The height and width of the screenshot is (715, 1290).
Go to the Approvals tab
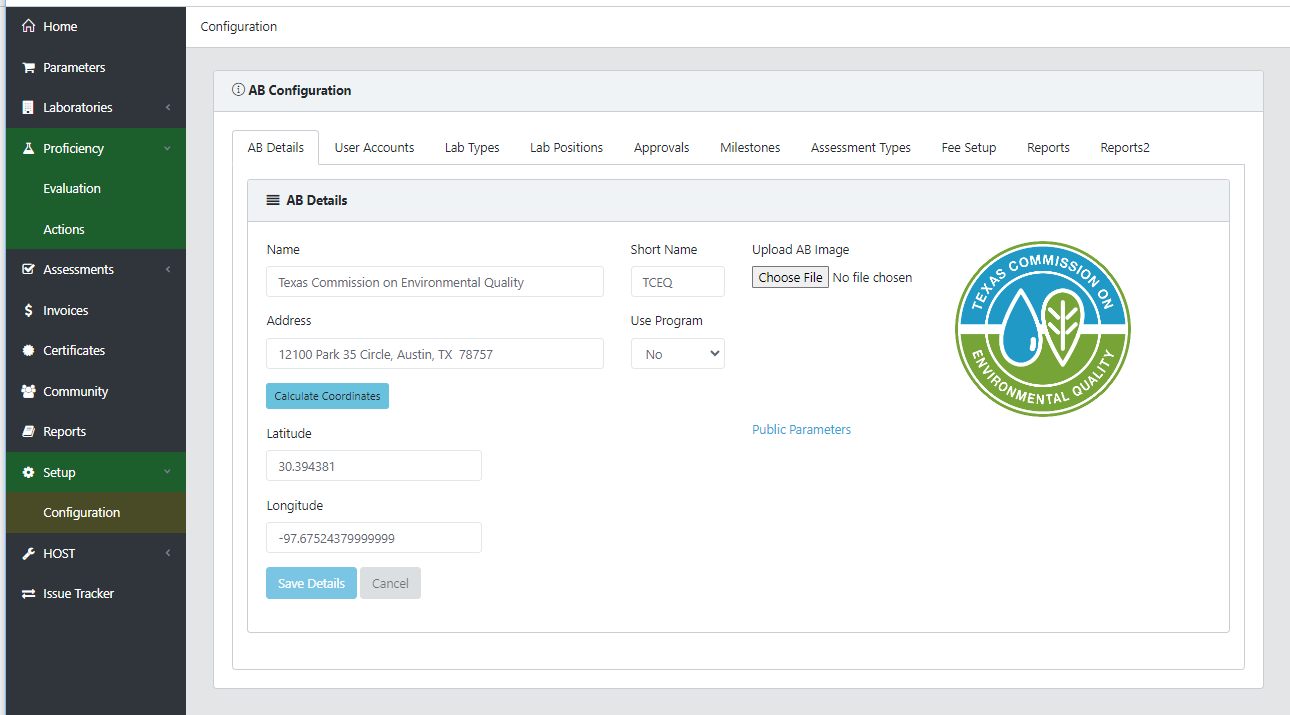661,148
